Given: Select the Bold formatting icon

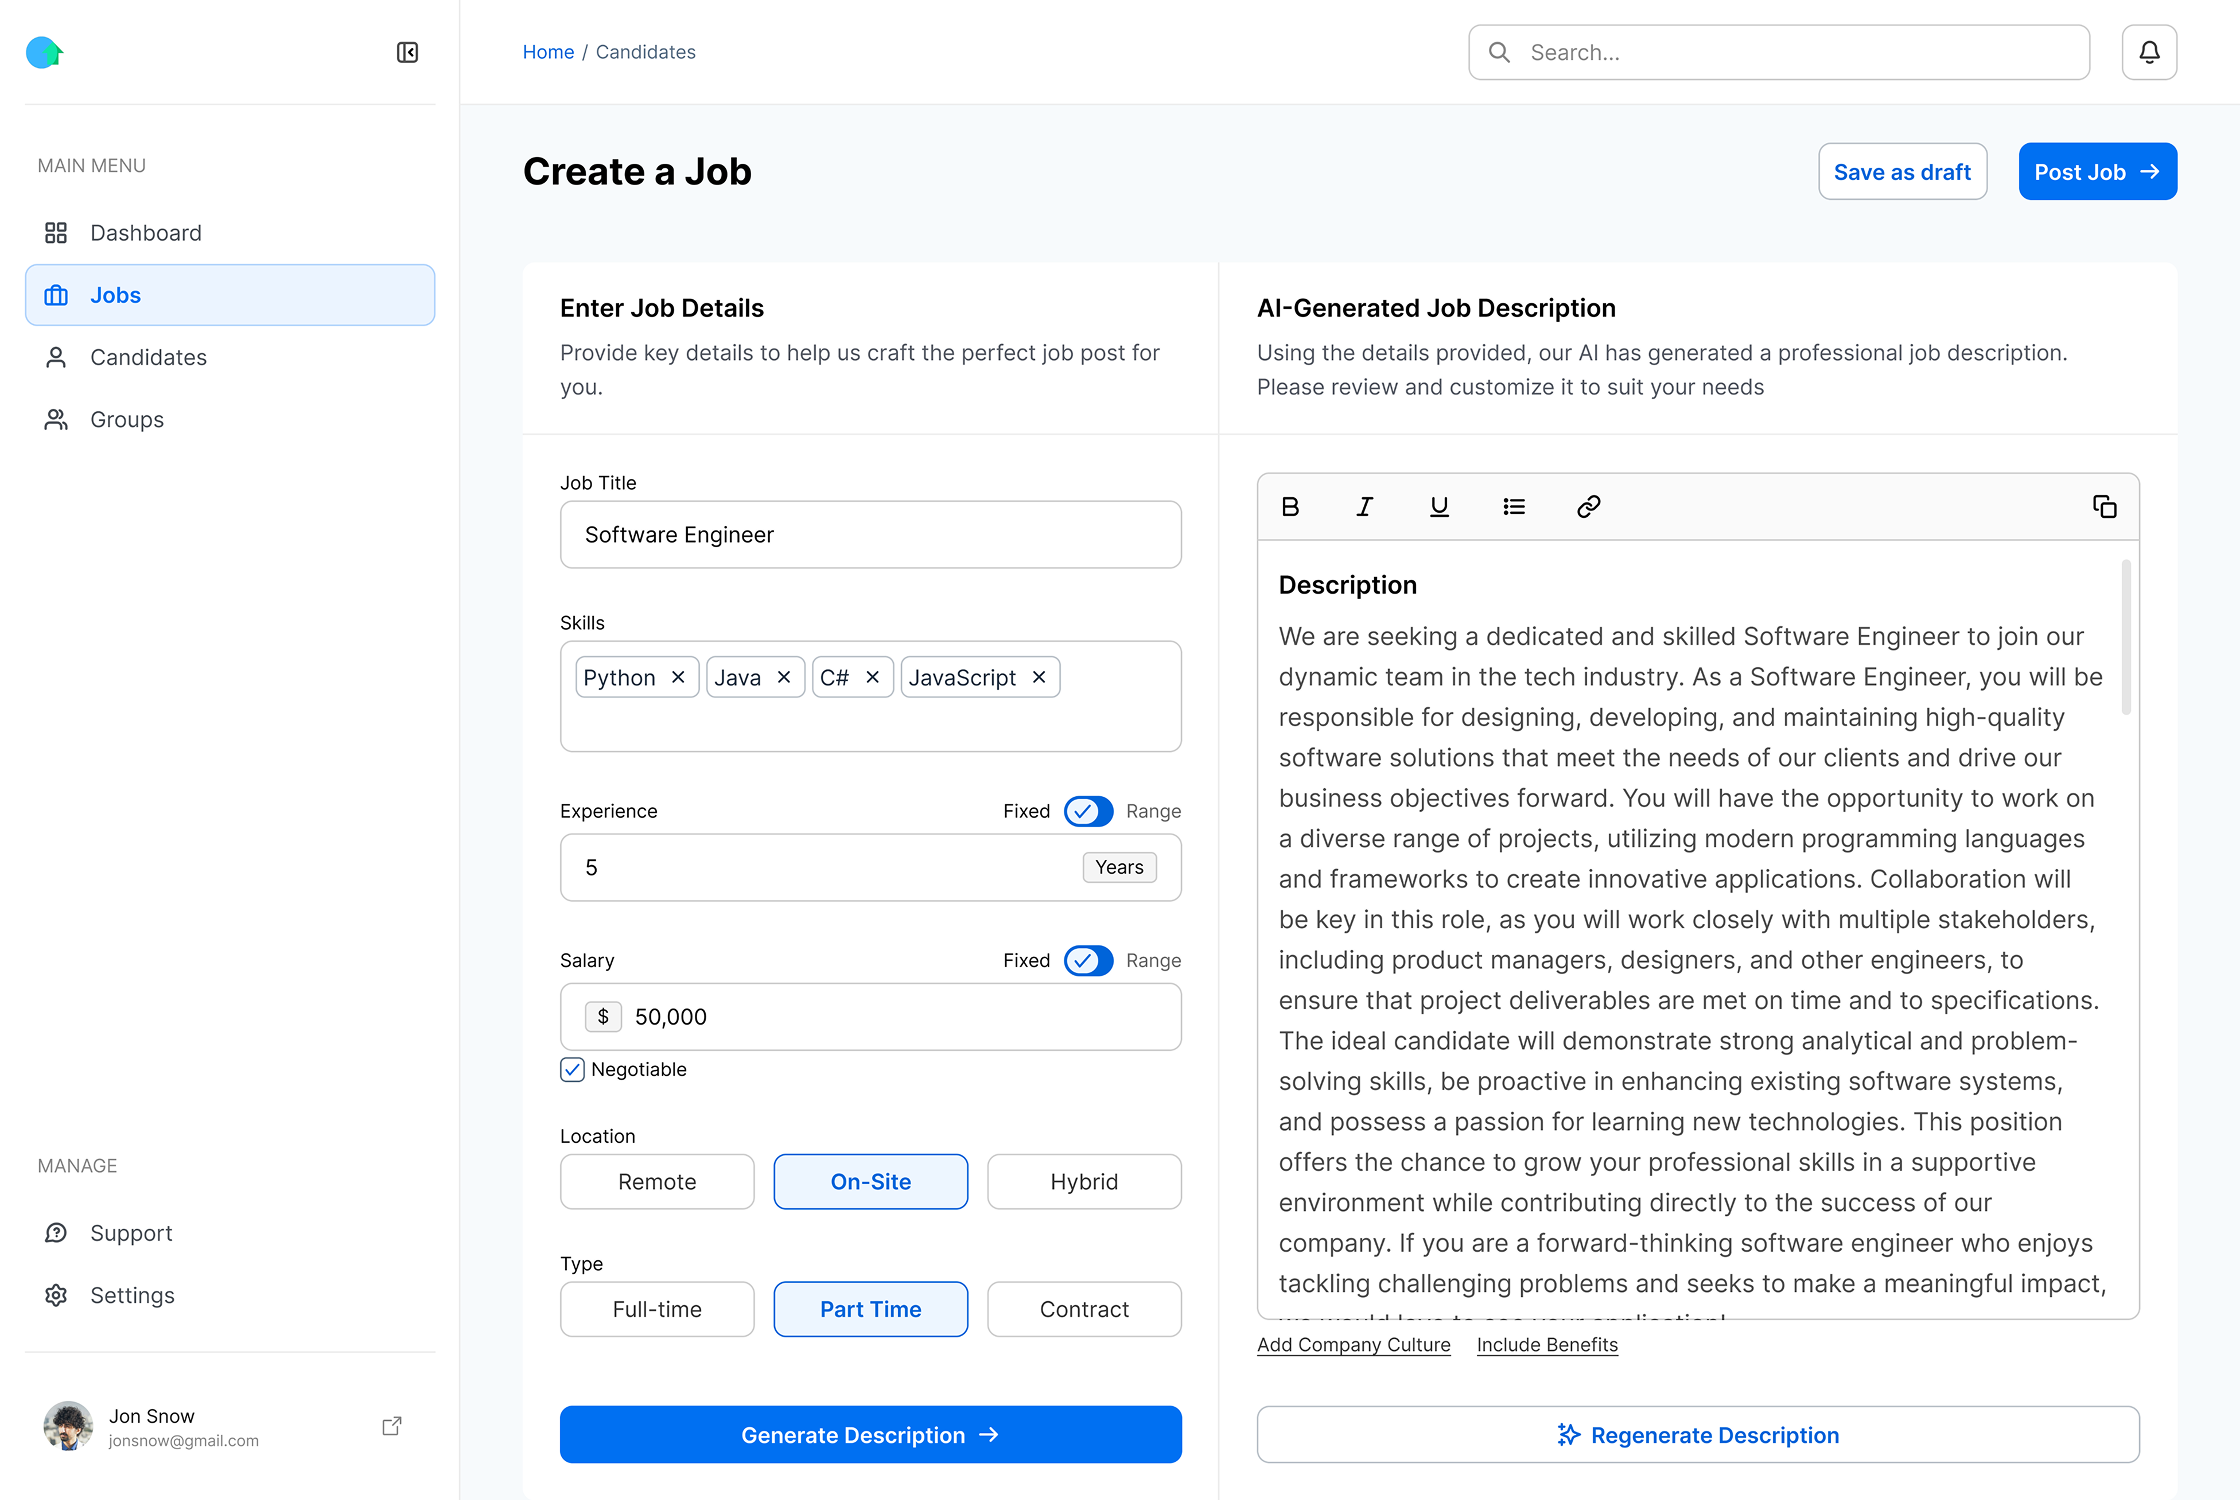Looking at the screenshot, I should (1290, 506).
